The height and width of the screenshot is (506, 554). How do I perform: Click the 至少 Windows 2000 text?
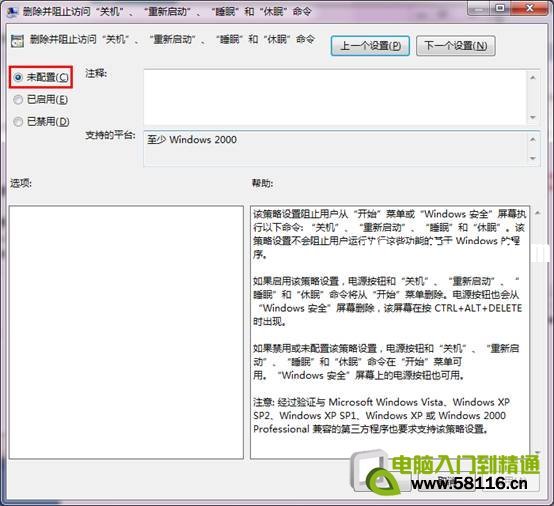192,140
